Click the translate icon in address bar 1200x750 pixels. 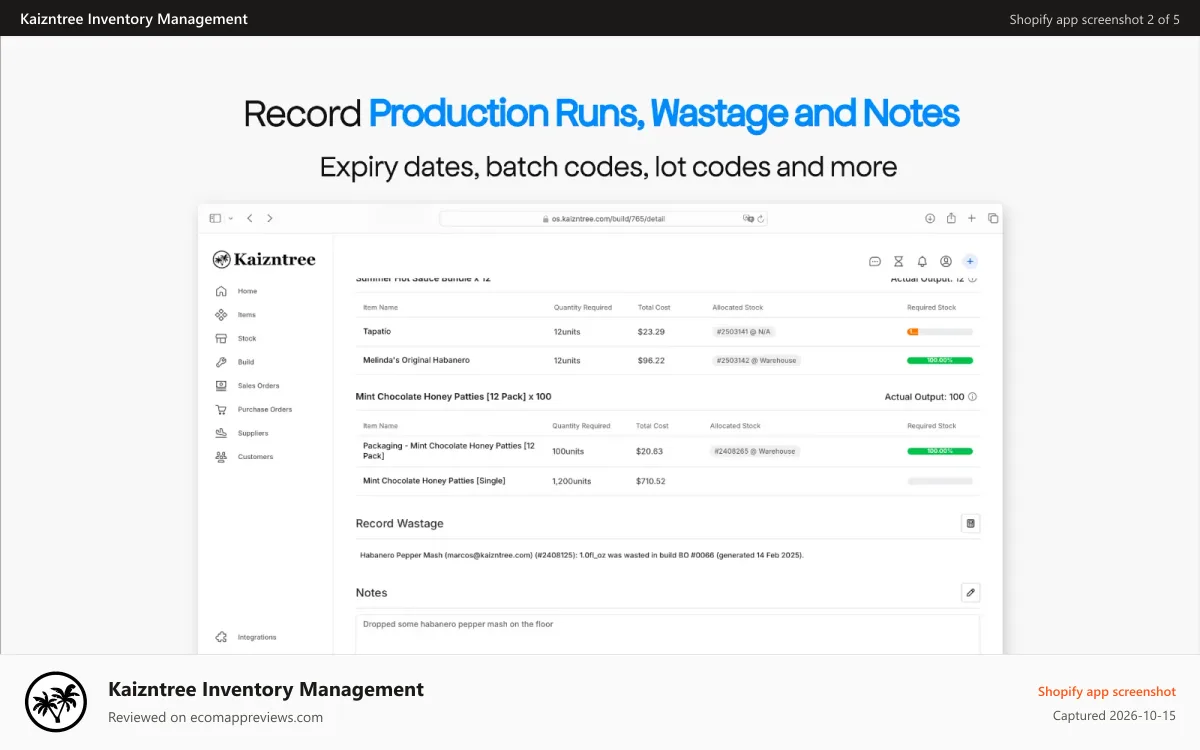point(748,218)
